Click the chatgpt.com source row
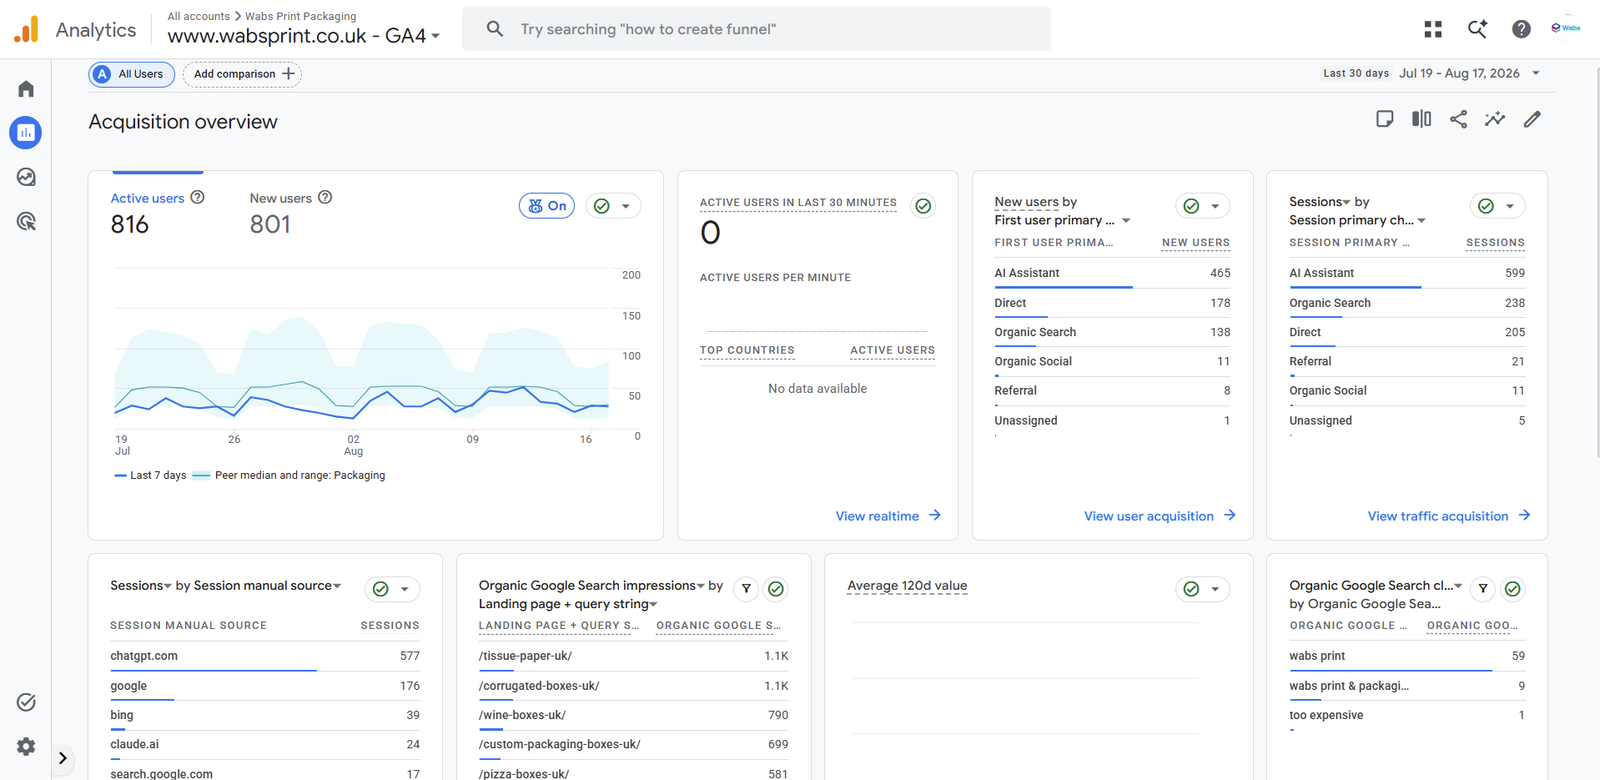This screenshot has height=780, width=1600. point(265,656)
